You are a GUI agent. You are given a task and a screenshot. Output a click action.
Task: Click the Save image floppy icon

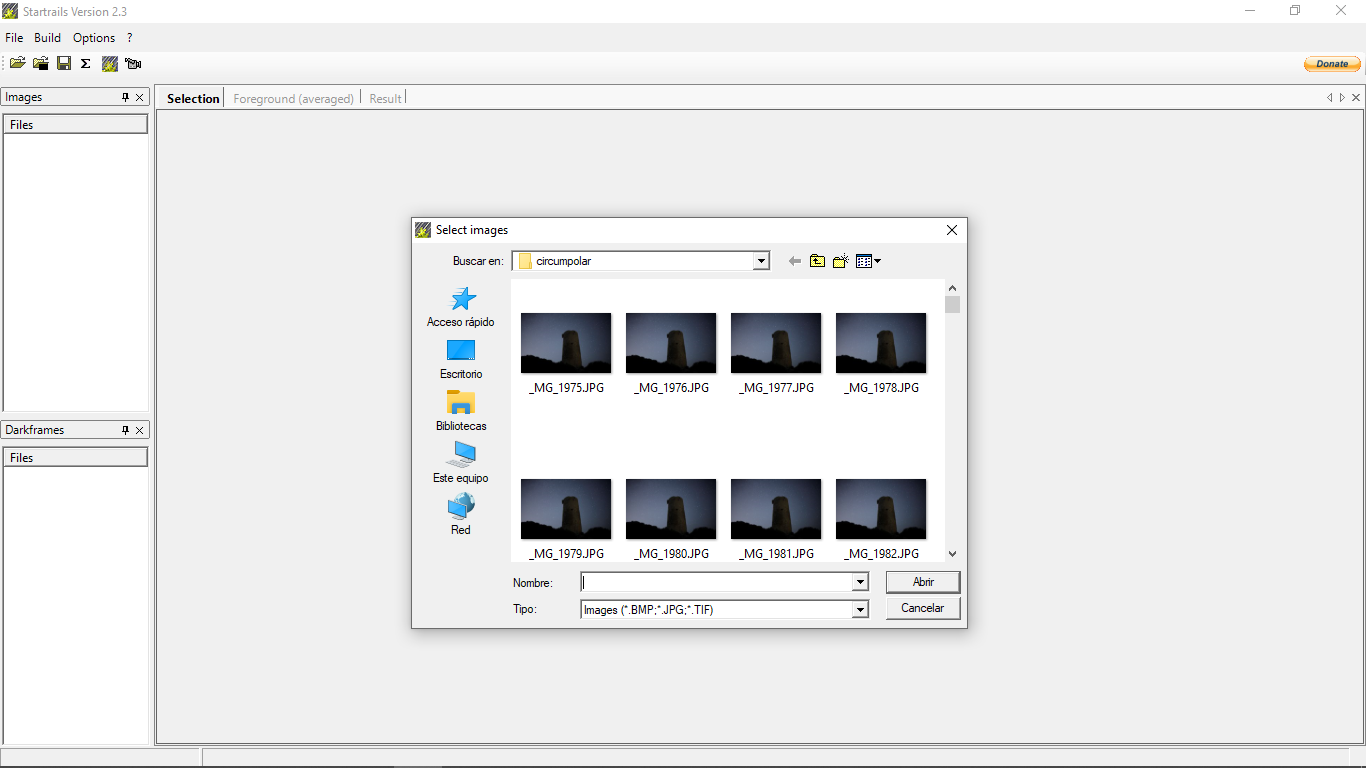(64, 63)
